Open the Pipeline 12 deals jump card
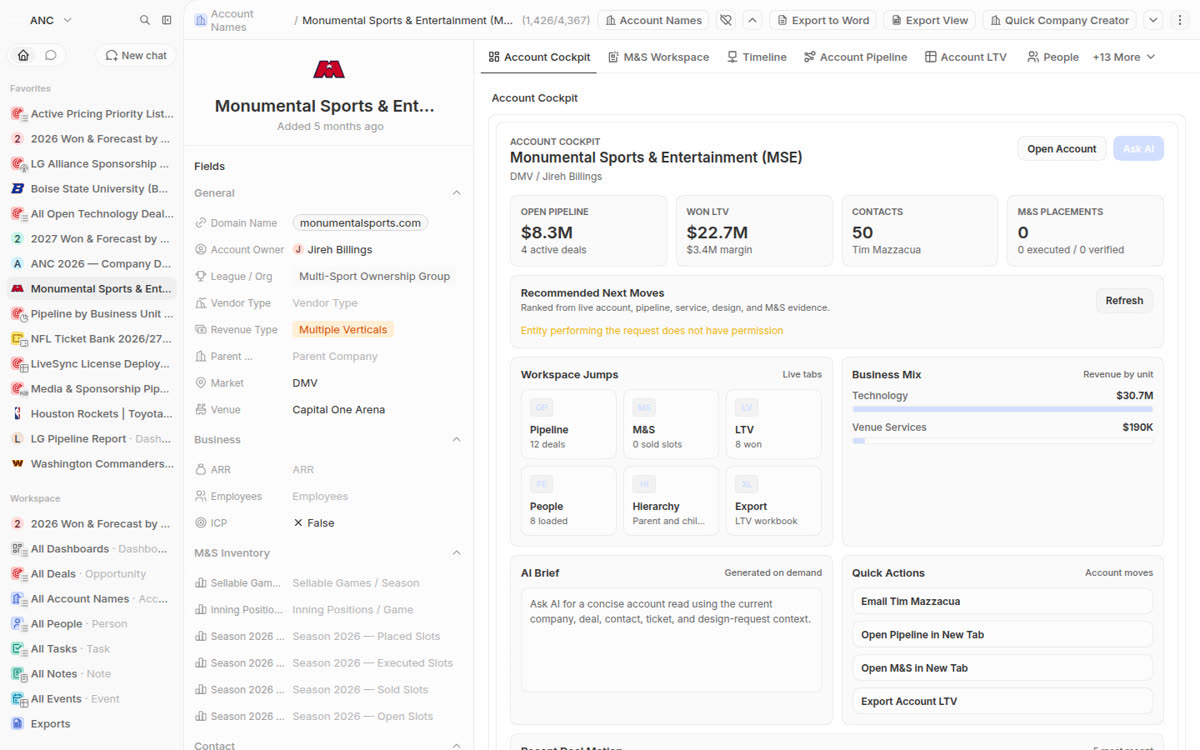Screen dimensions: 1200x750 click(x=569, y=424)
